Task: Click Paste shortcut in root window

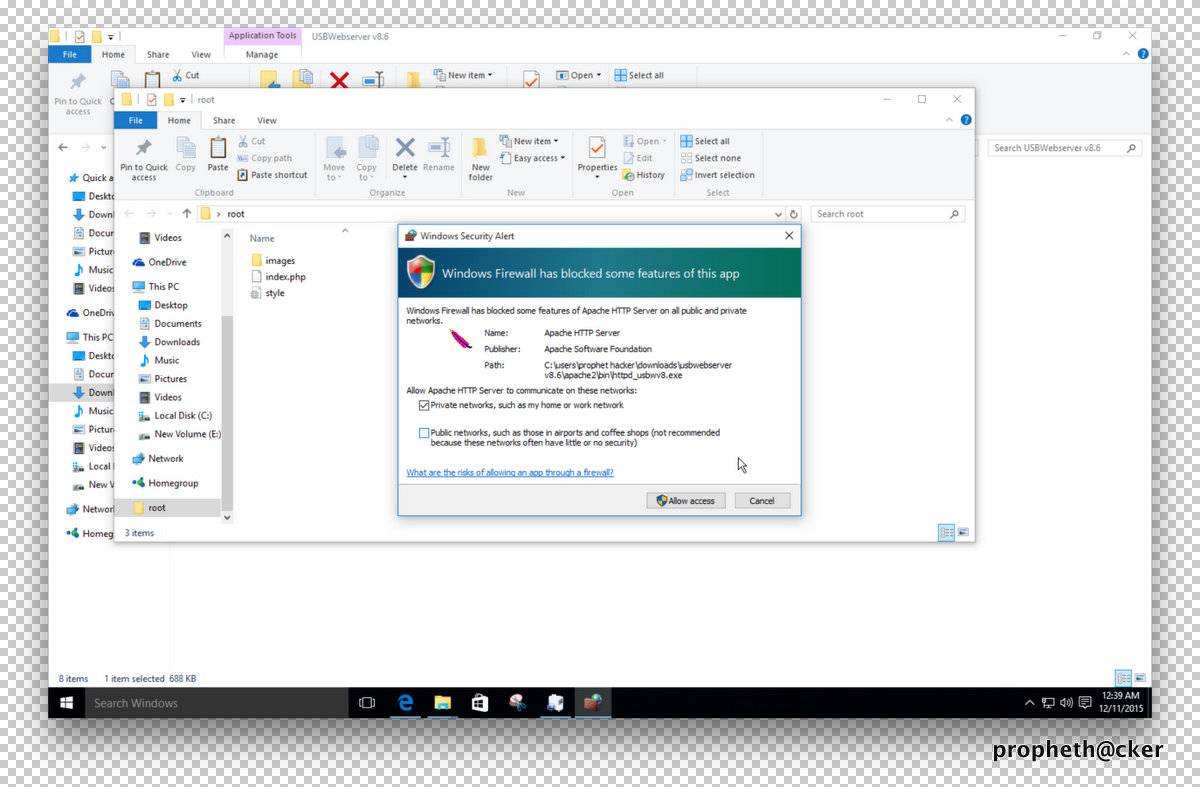Action: tap(272, 175)
